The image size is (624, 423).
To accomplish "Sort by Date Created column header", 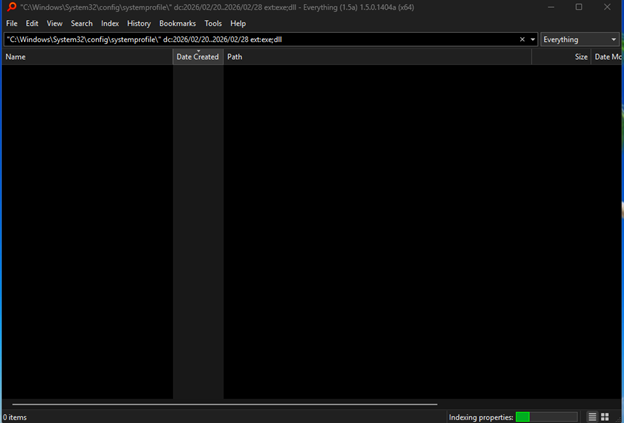I will [197, 57].
